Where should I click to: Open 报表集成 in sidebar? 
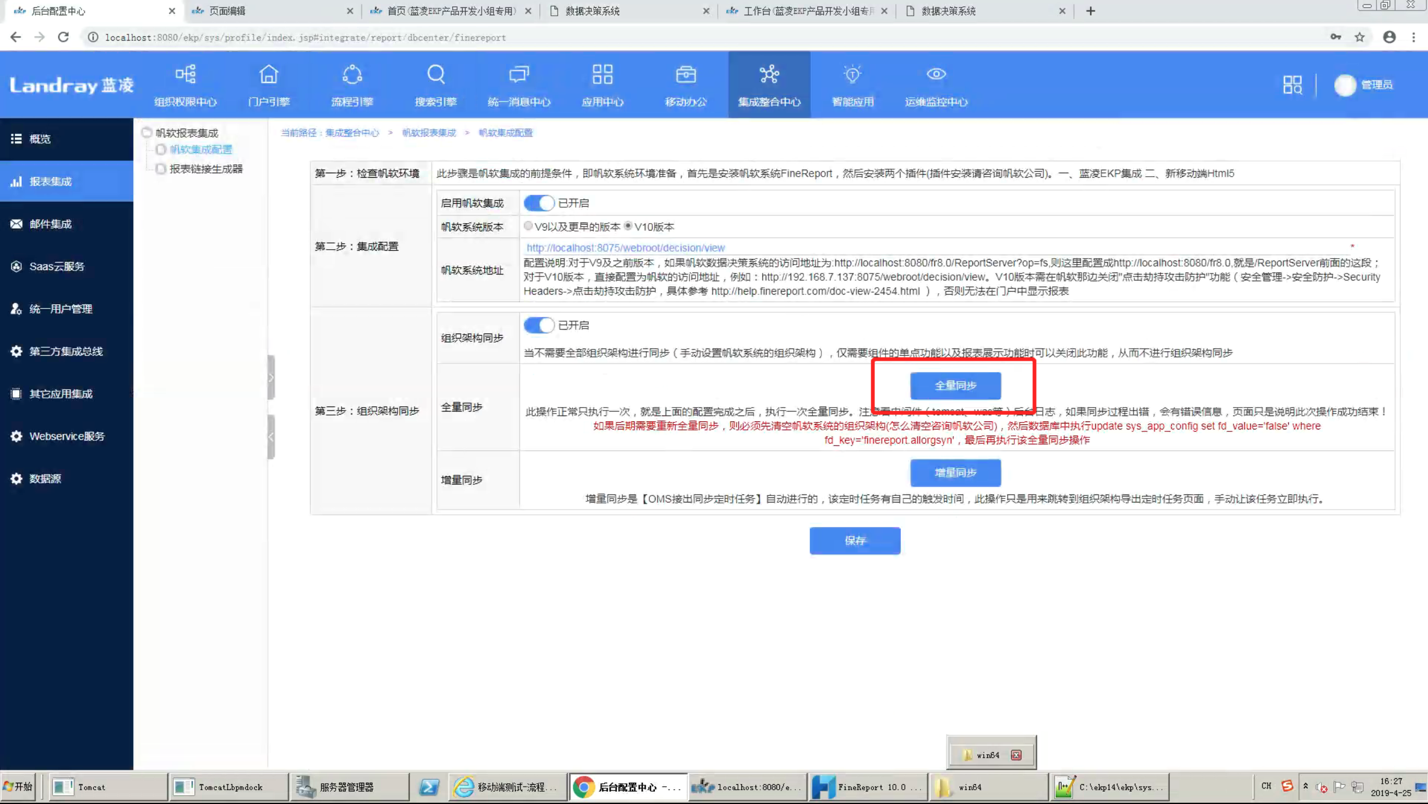66,181
